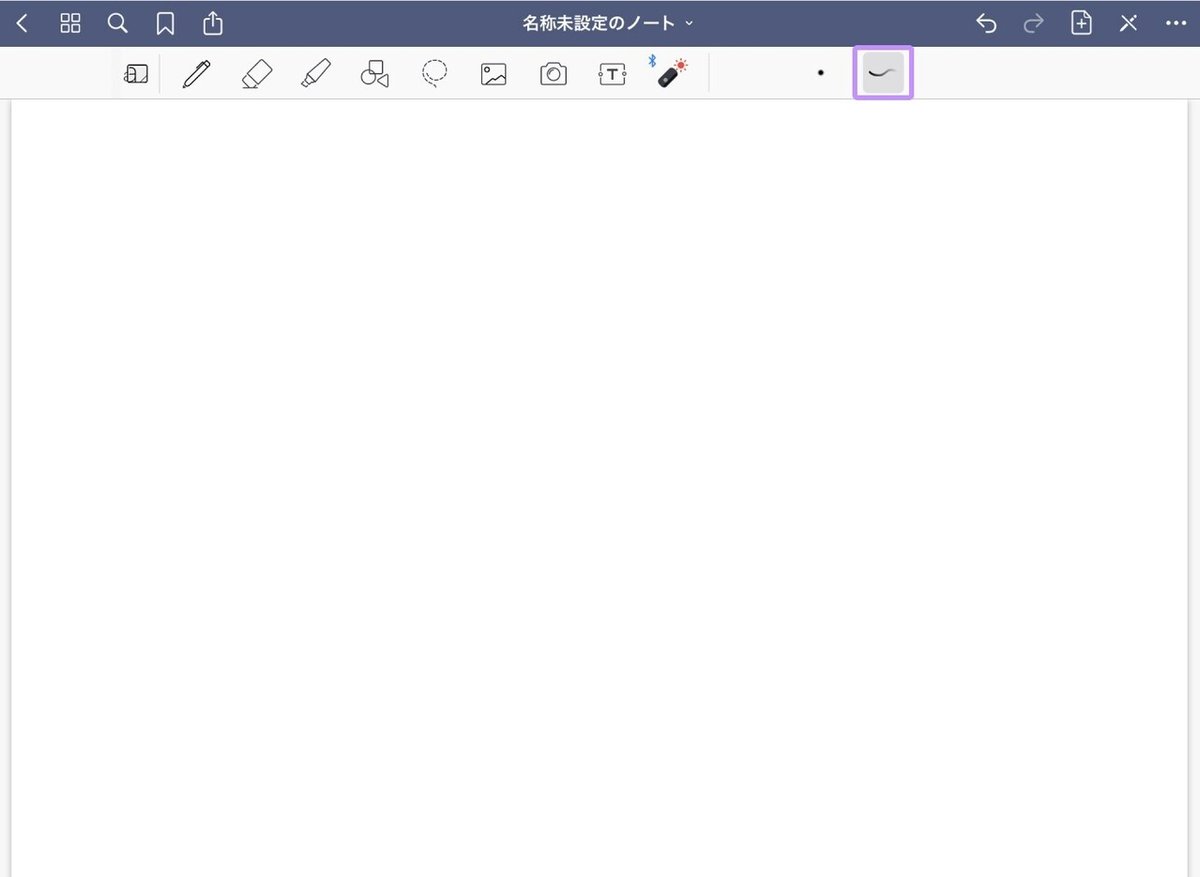This screenshot has height=877, width=1200.
Task: Select the Lasso tool
Action: (434, 74)
